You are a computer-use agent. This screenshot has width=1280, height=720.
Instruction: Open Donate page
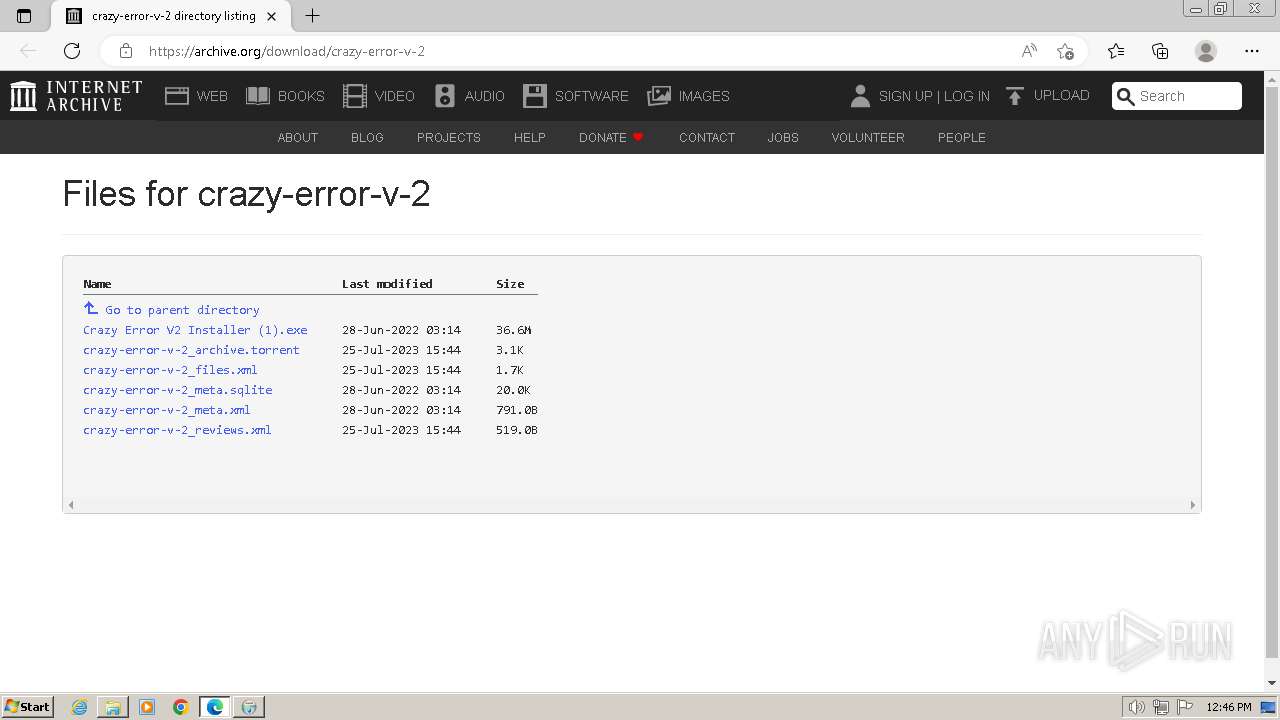click(x=611, y=137)
